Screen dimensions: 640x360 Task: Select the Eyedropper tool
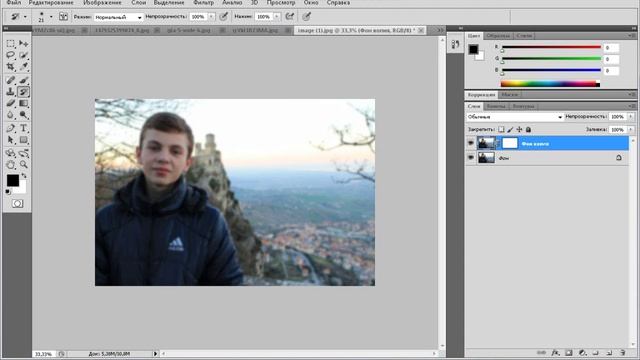click(23, 66)
